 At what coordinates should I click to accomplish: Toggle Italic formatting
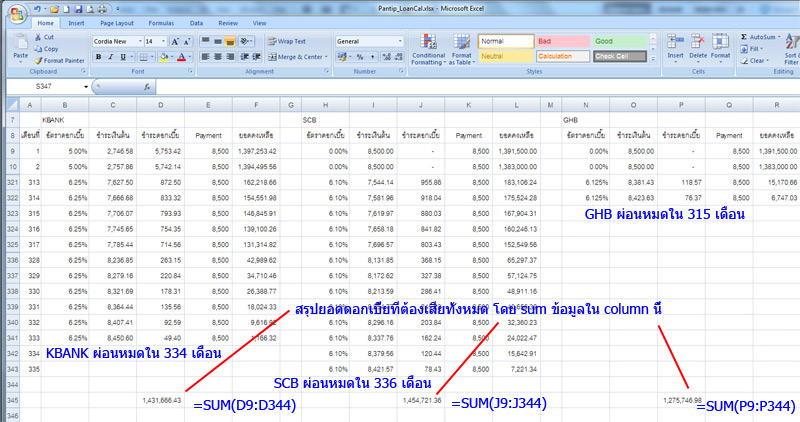[110, 57]
